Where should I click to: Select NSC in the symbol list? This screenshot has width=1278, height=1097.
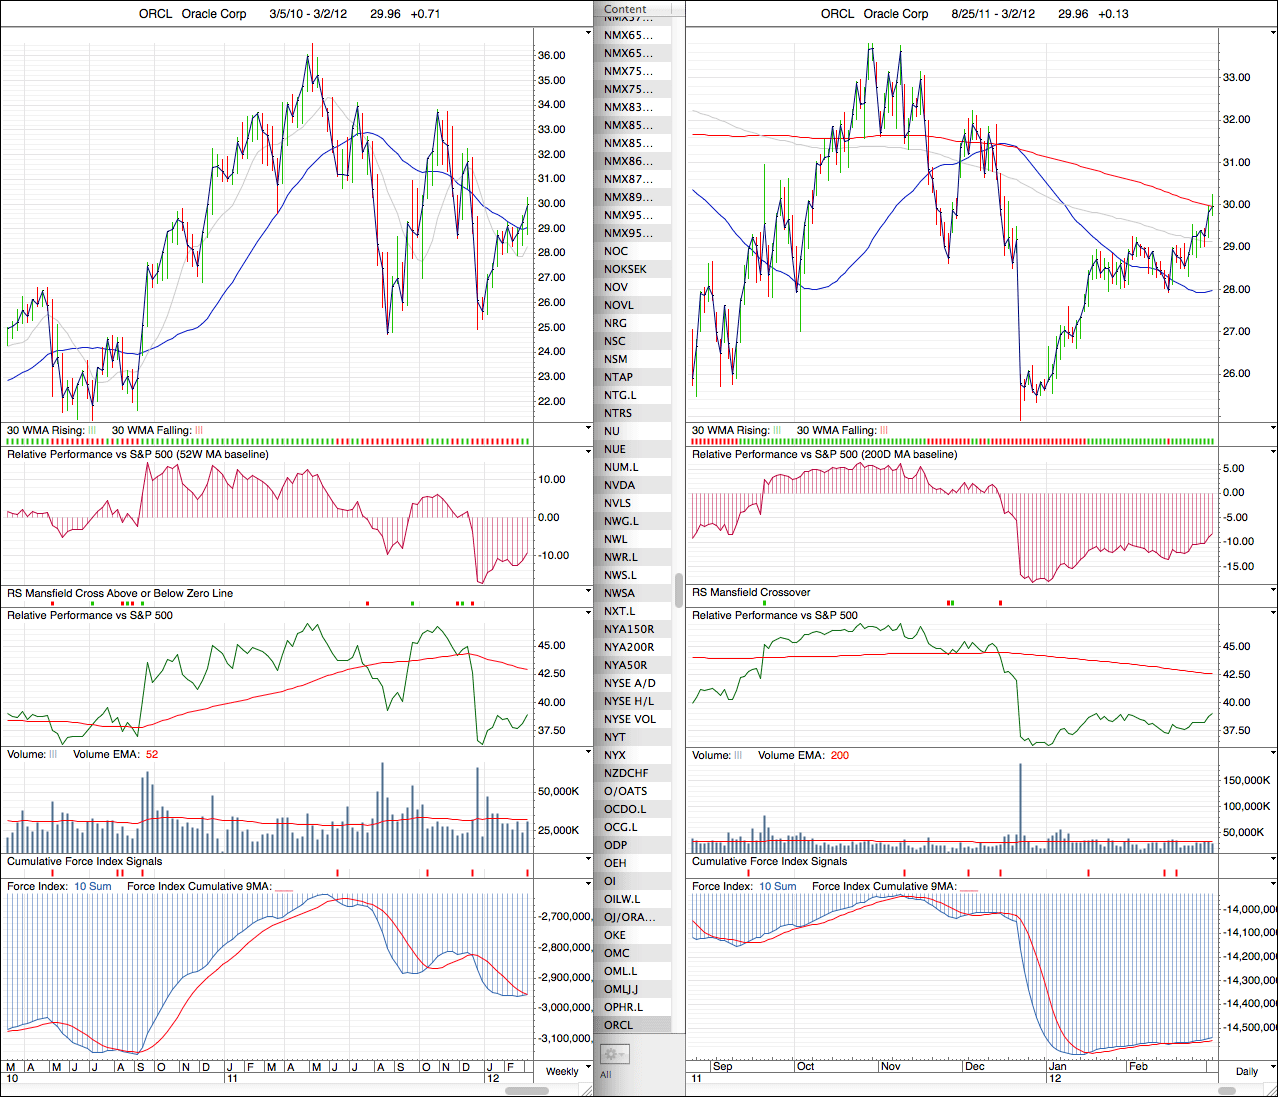click(x=634, y=341)
